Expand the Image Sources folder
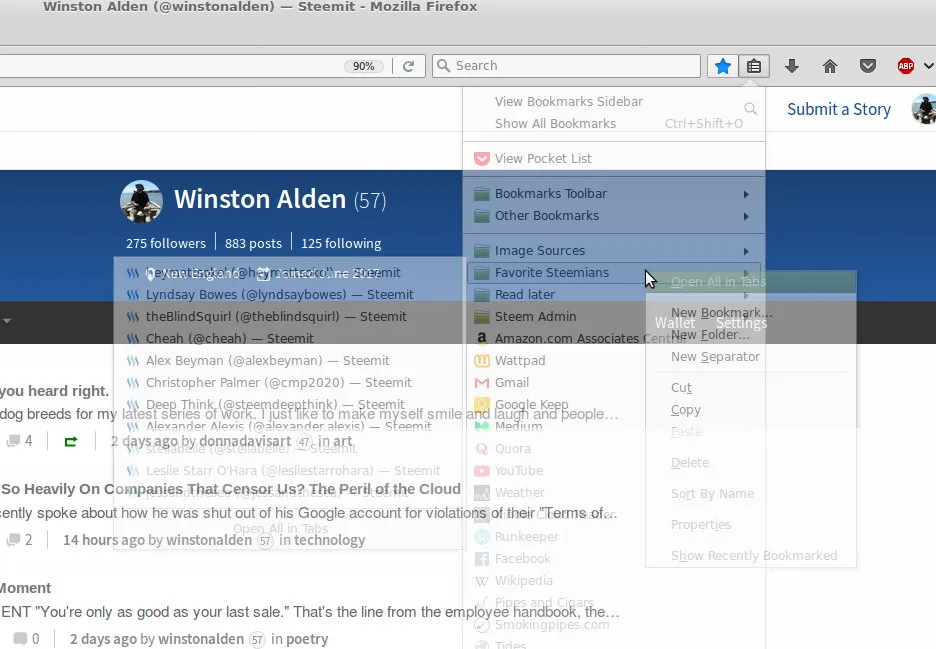Image resolution: width=936 pixels, height=649 pixels. 614,251
